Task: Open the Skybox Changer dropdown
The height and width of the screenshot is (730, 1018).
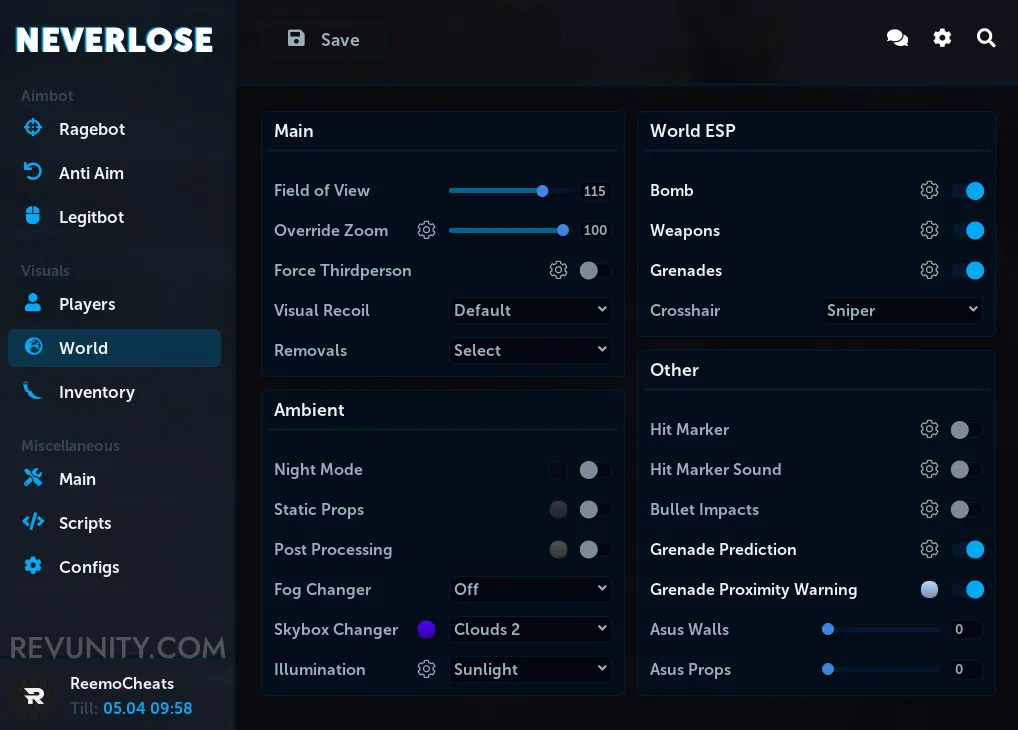Action: pos(530,629)
